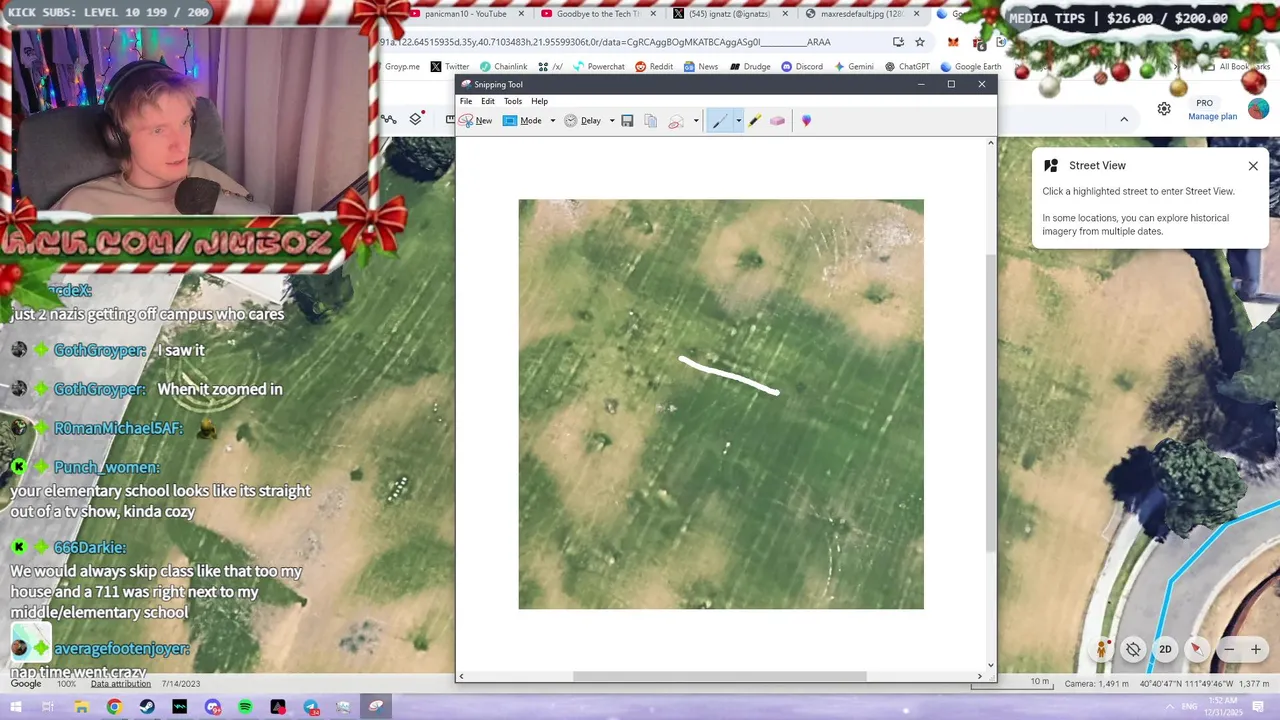This screenshot has width=1280, height=720.
Task: Click the New snip button in Snipping Tool
Action: coord(476,121)
